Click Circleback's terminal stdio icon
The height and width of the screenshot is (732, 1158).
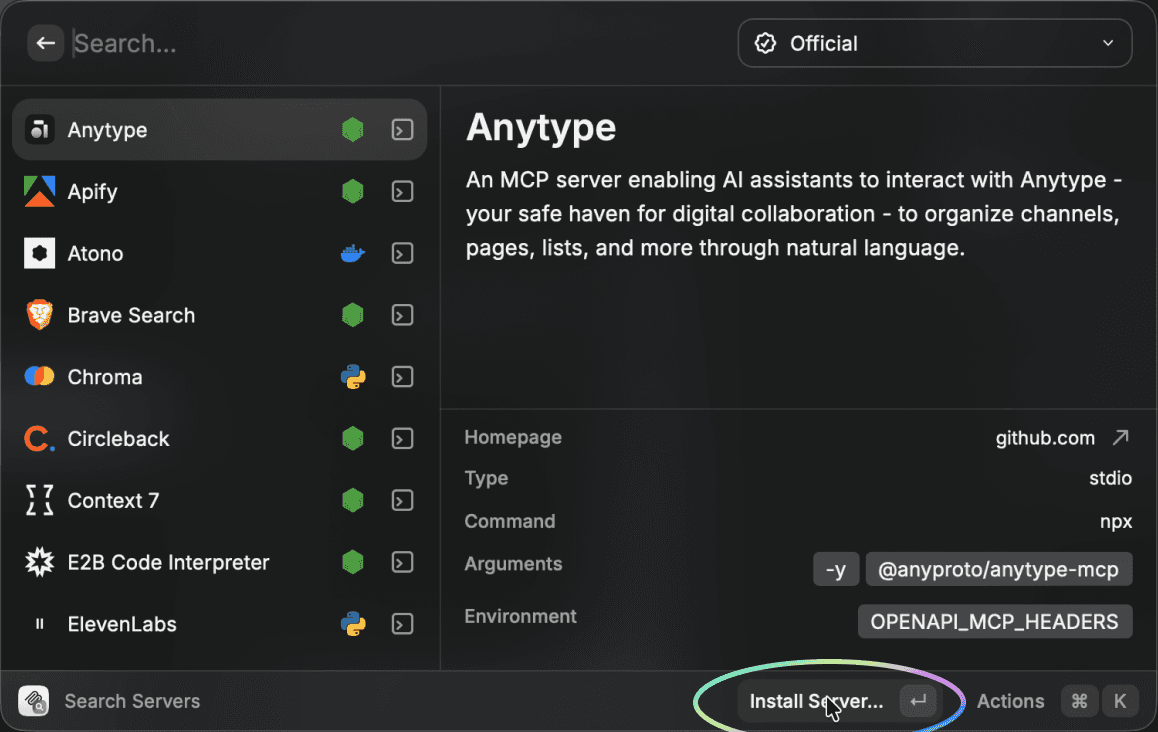click(x=402, y=439)
